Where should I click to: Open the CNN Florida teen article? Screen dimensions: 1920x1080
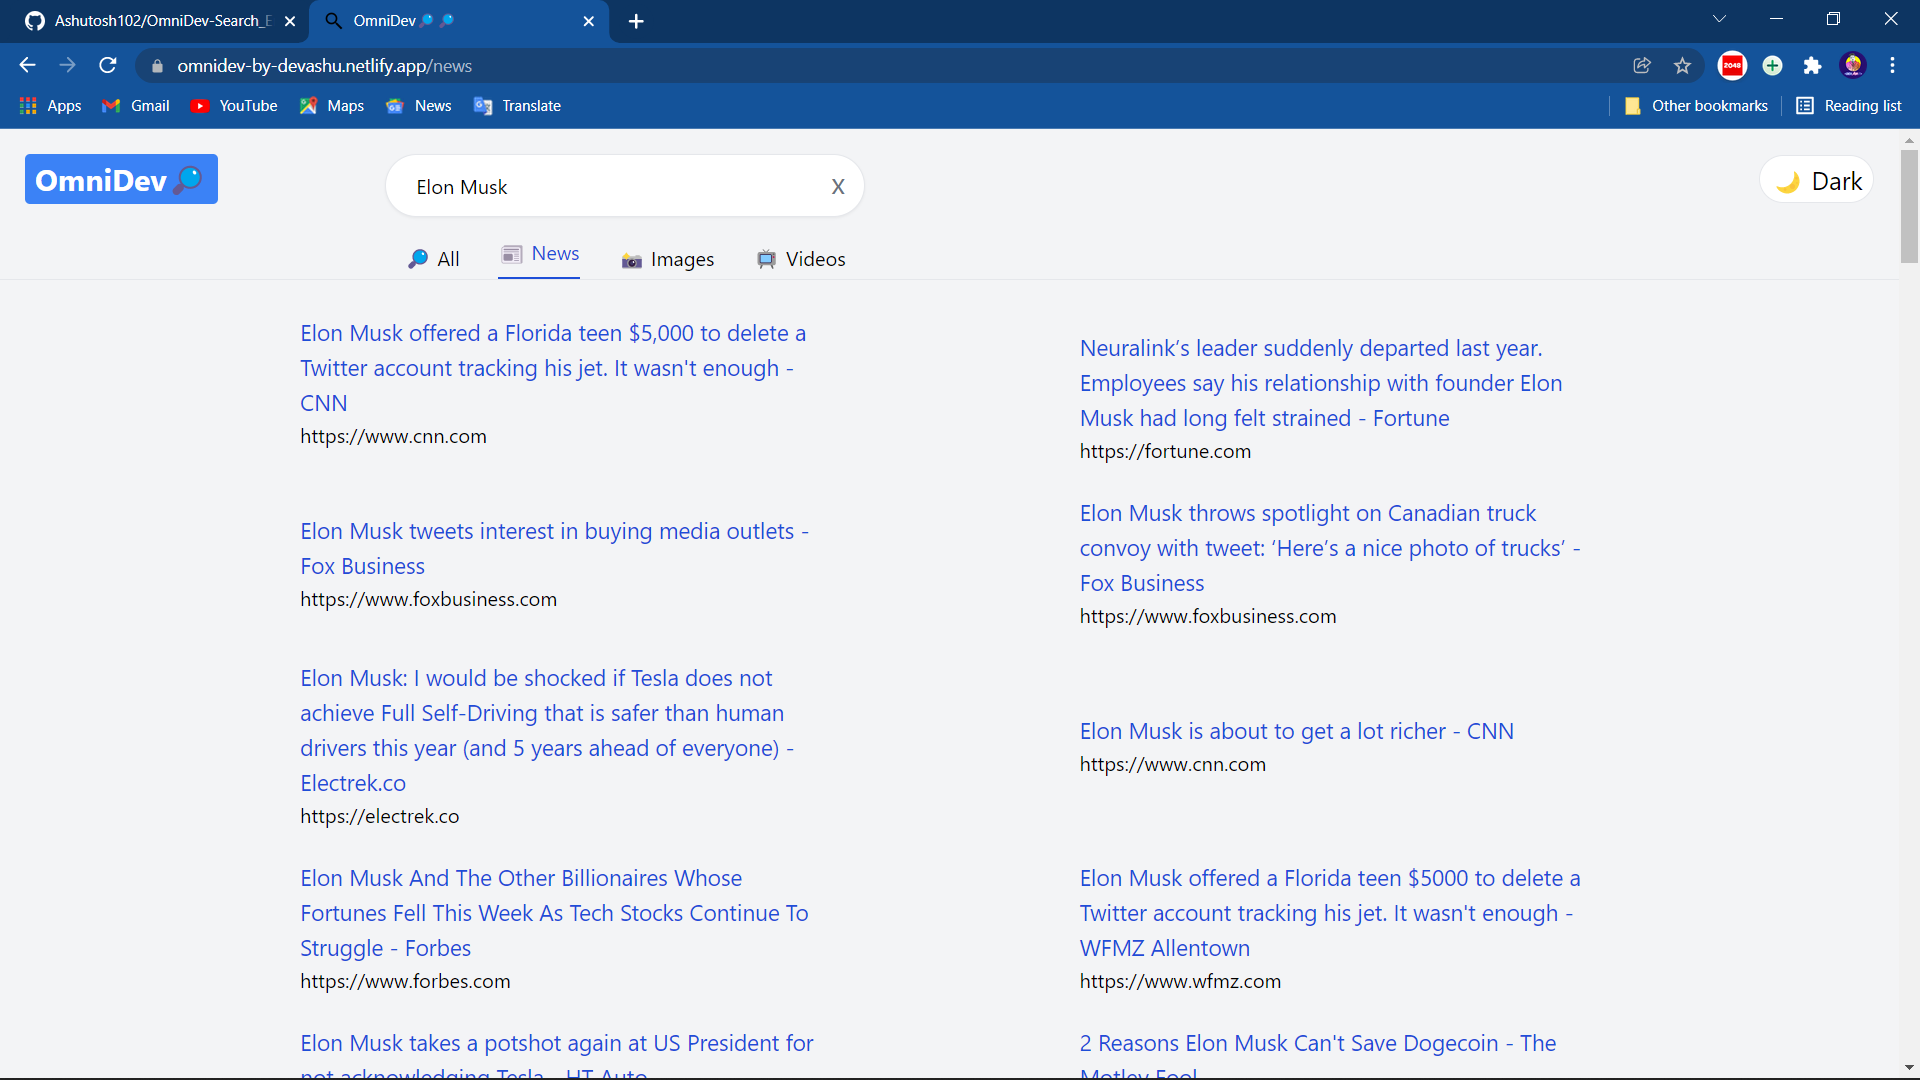tap(552, 368)
